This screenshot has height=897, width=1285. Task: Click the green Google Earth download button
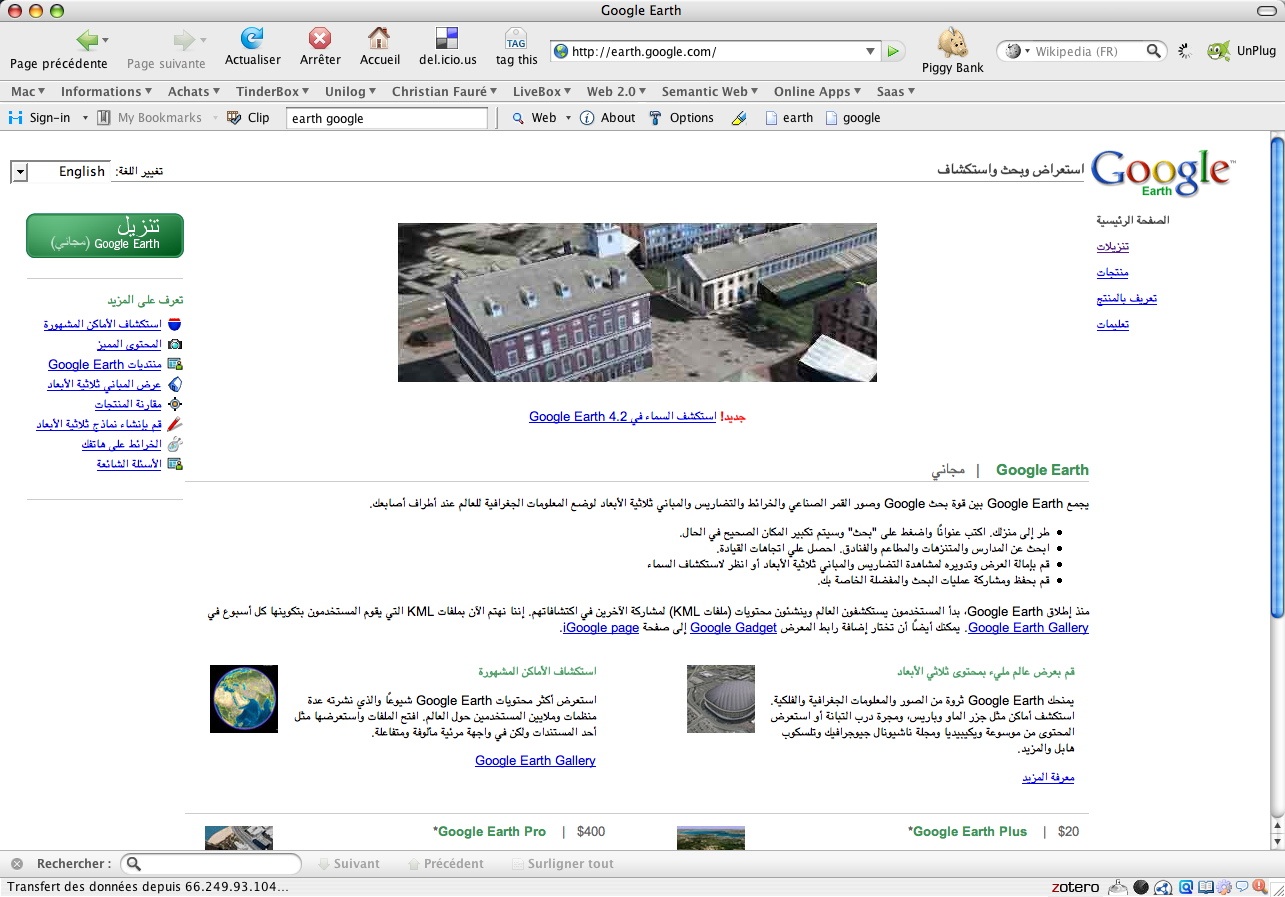[x=105, y=235]
